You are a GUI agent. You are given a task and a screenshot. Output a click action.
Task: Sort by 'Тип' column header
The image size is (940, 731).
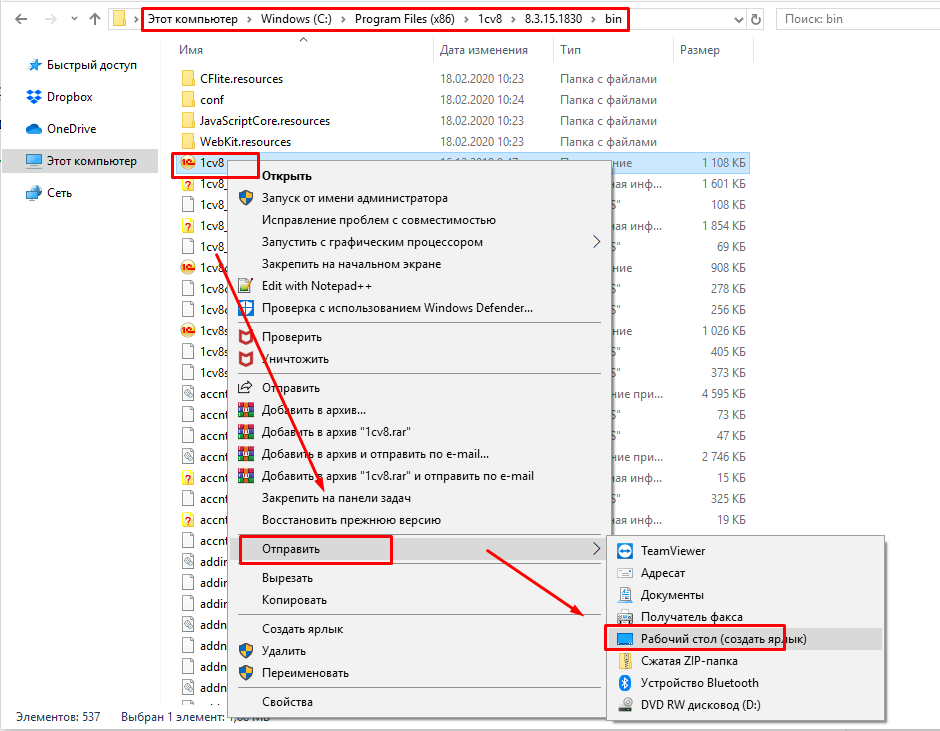pos(570,50)
